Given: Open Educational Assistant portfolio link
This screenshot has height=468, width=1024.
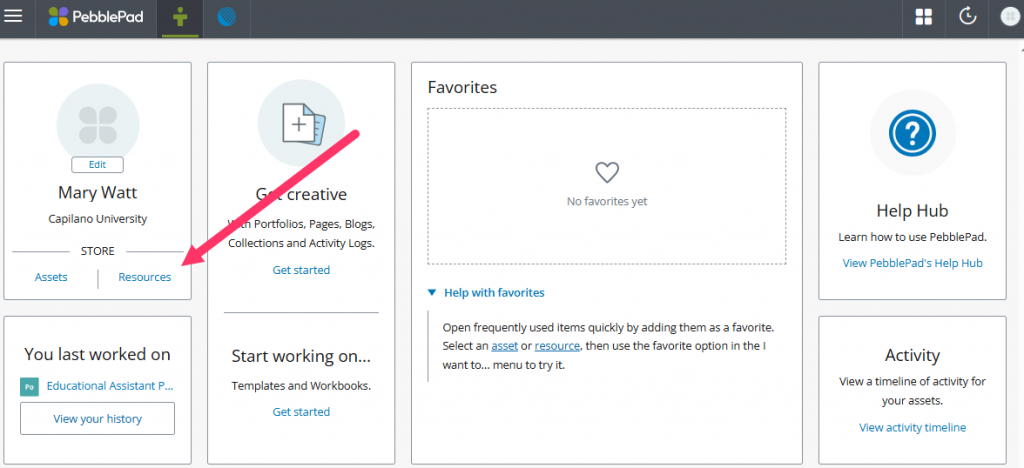Looking at the screenshot, I should pyautogui.click(x=110, y=386).
